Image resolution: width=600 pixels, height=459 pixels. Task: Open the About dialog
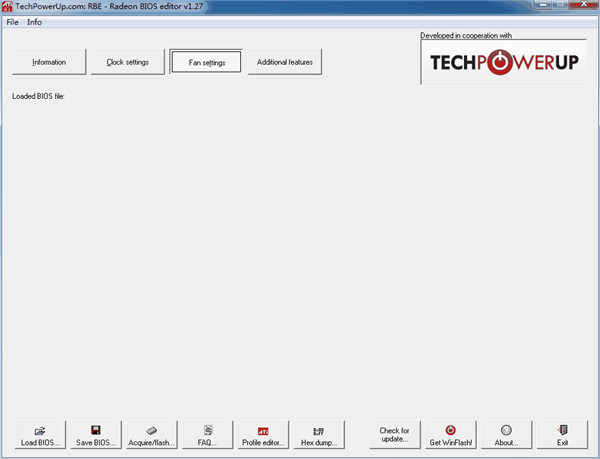(x=506, y=435)
